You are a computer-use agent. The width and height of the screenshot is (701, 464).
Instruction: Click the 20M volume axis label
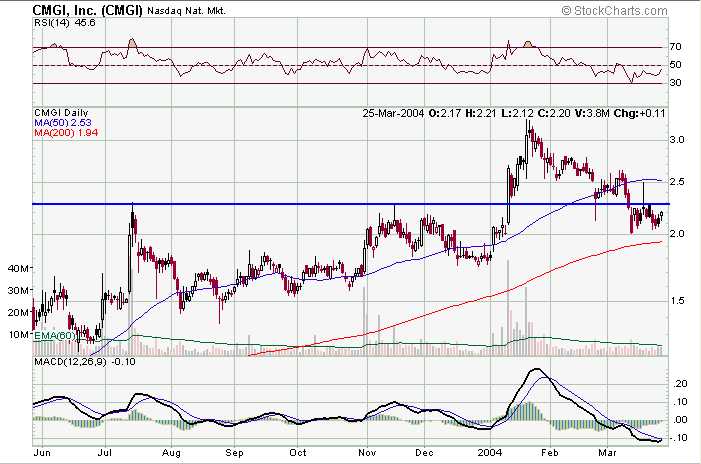coord(18,312)
